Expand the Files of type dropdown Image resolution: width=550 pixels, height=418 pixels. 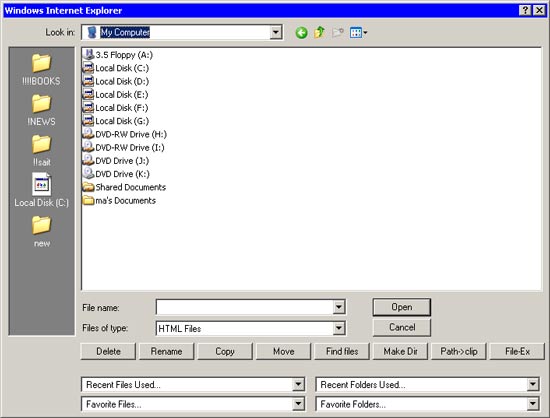[x=338, y=329]
